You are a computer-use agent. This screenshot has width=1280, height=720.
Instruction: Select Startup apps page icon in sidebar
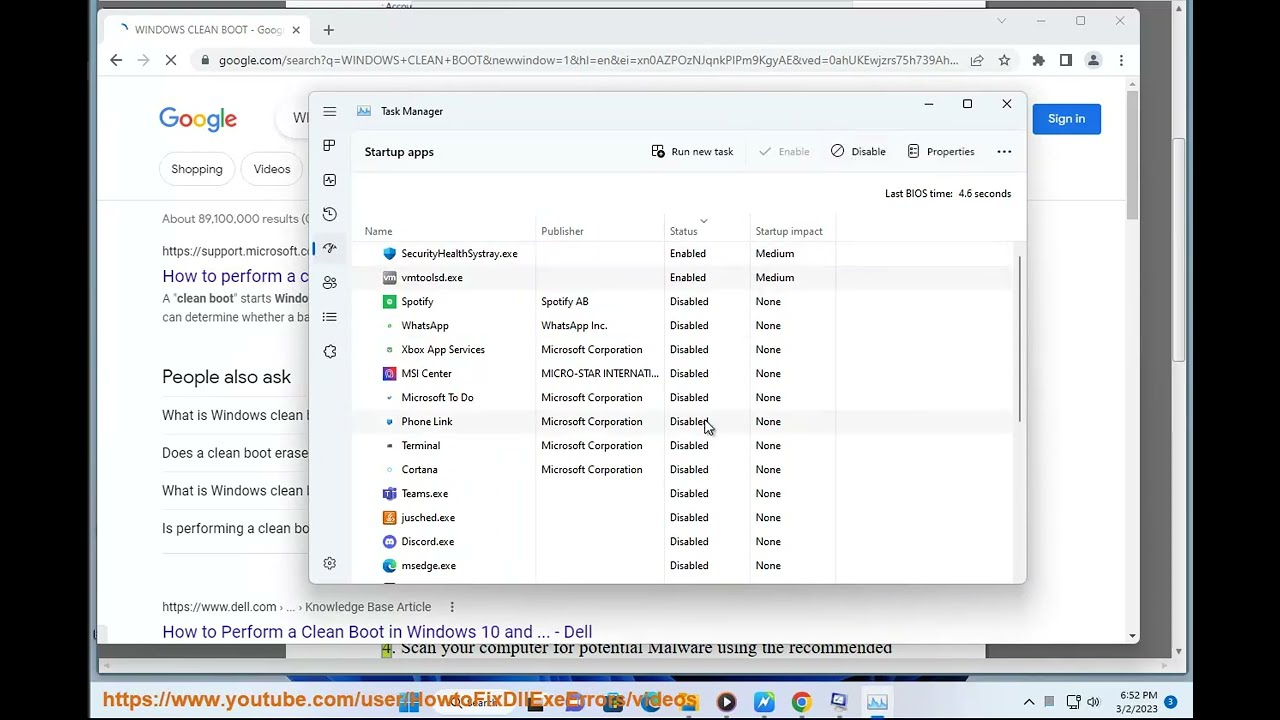329,248
